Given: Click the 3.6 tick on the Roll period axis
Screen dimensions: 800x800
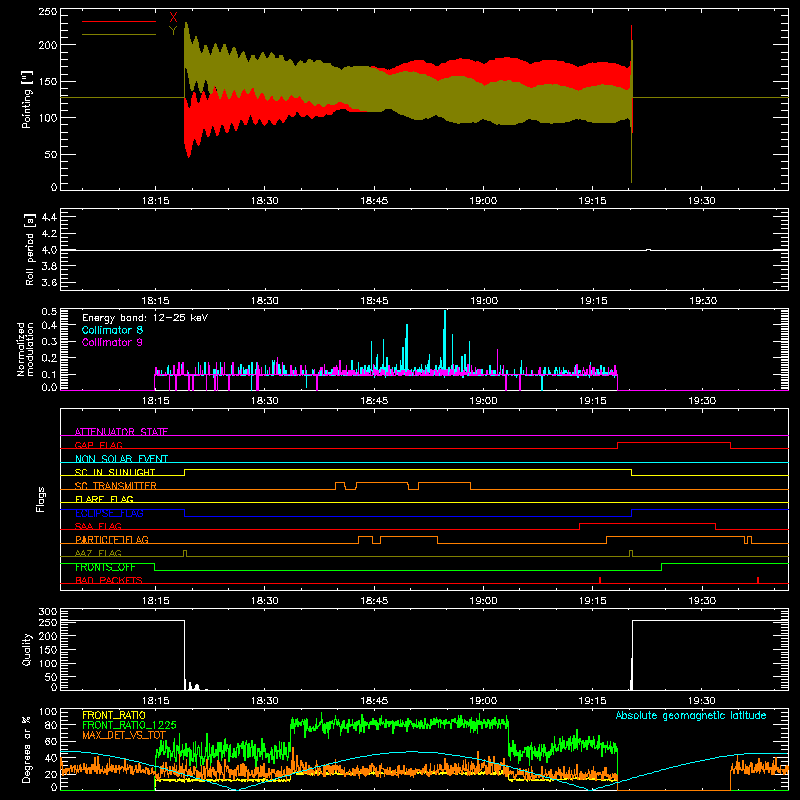Looking at the screenshot, I should (x=49, y=282).
